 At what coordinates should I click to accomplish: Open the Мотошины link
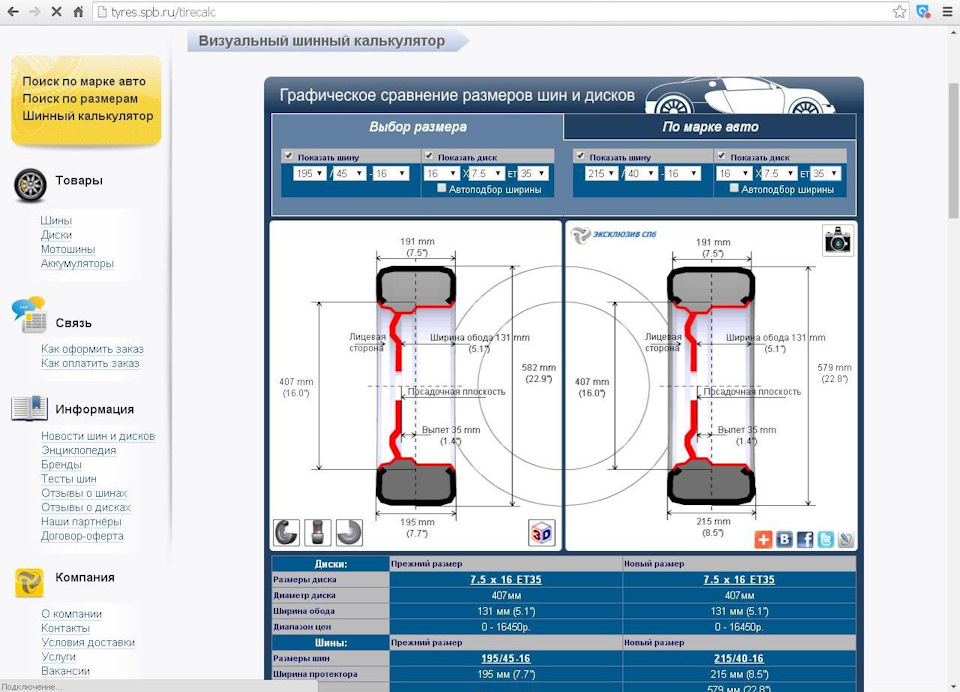(68, 249)
